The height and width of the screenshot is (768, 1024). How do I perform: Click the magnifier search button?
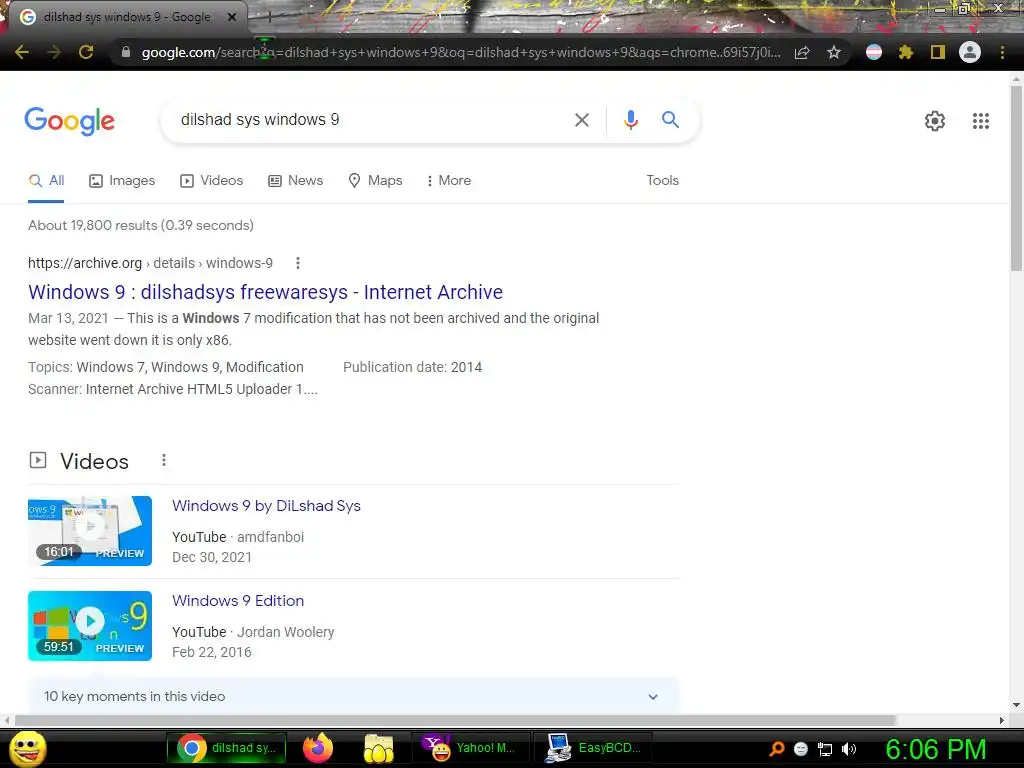pyautogui.click(x=670, y=120)
